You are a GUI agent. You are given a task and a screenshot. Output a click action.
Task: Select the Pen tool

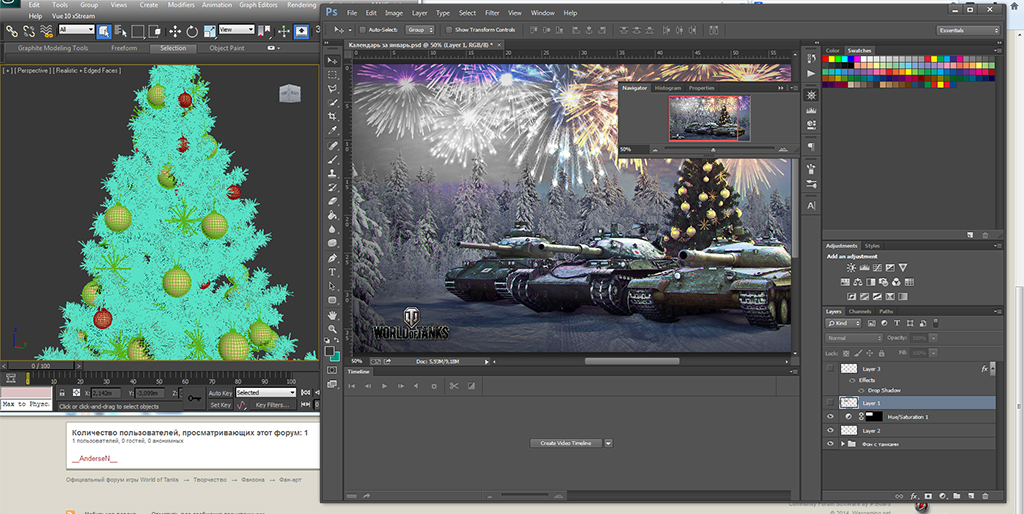[x=332, y=259]
